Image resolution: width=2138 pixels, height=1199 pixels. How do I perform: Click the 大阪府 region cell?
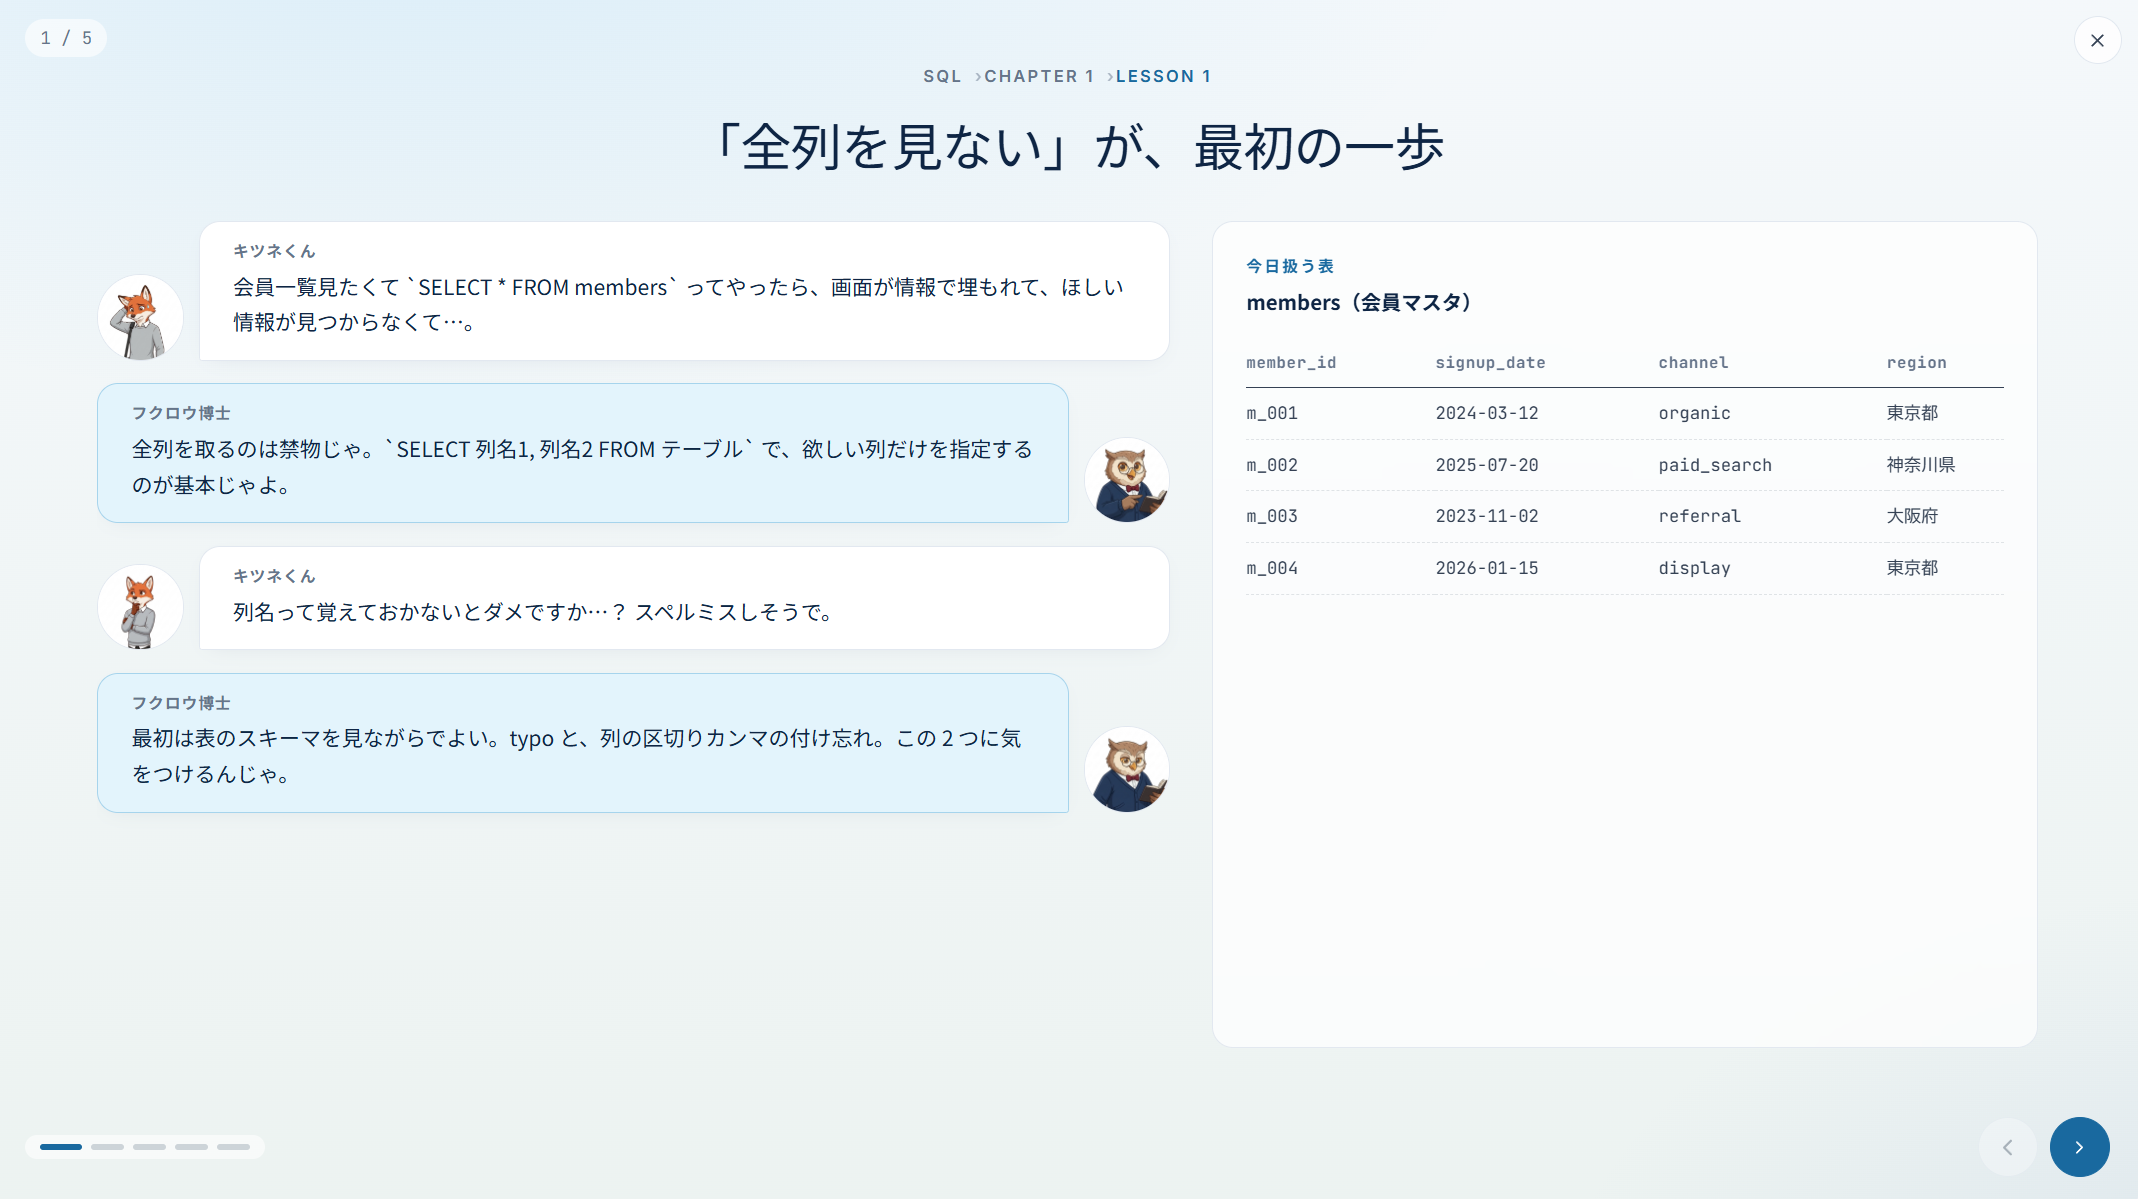click(x=1912, y=516)
